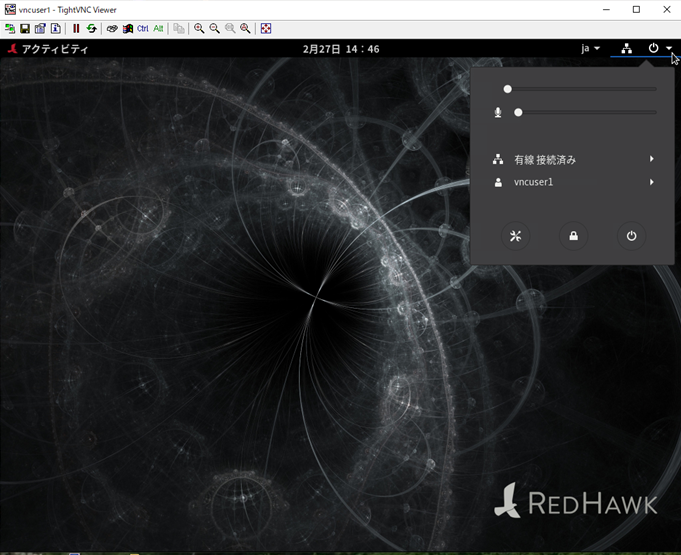The image size is (681, 555).
Task: Open system settings round button
Action: click(516, 236)
